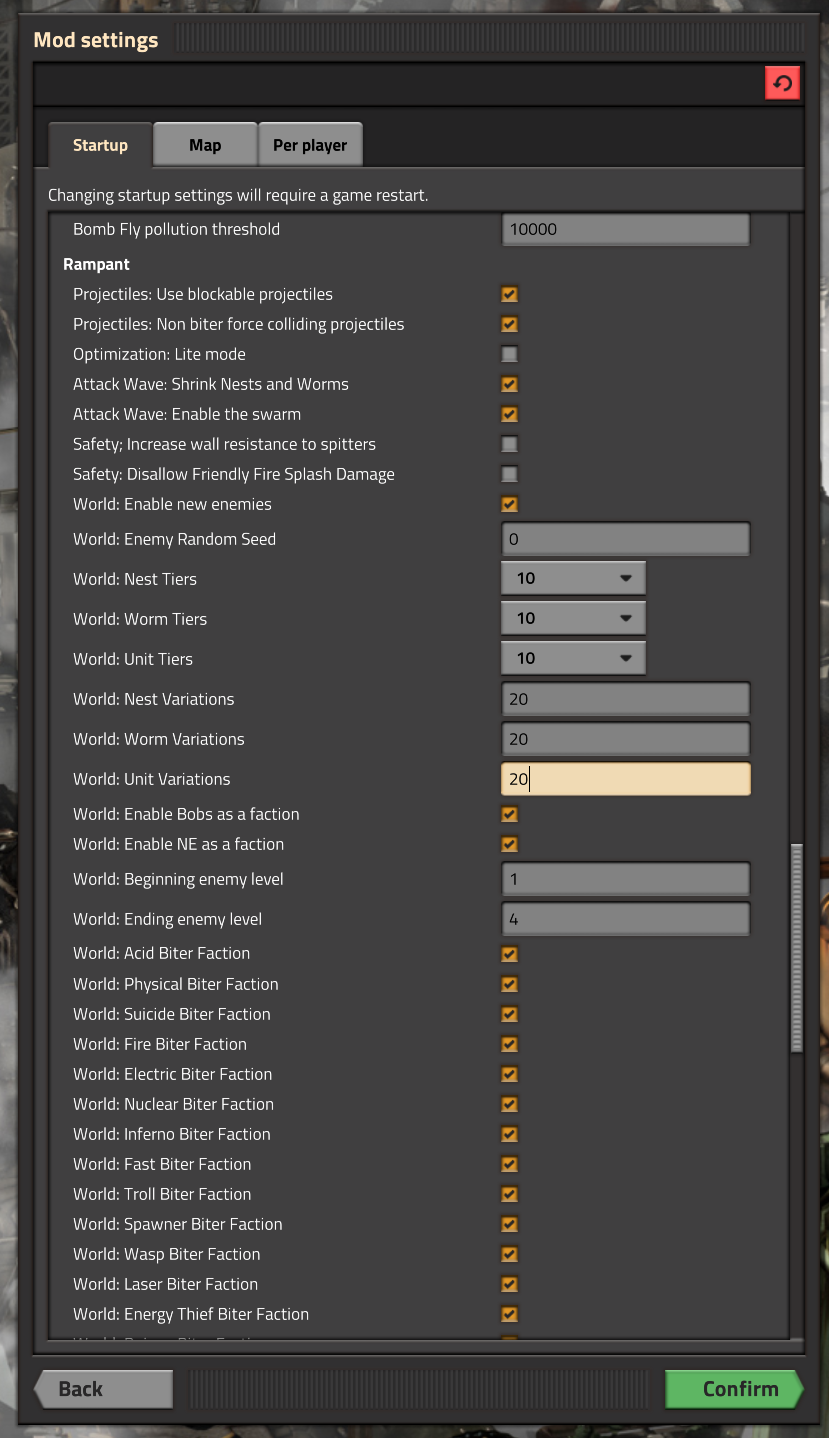
Task: Enable Disallow Friendly Fire Splash Damage
Action: tap(510, 474)
